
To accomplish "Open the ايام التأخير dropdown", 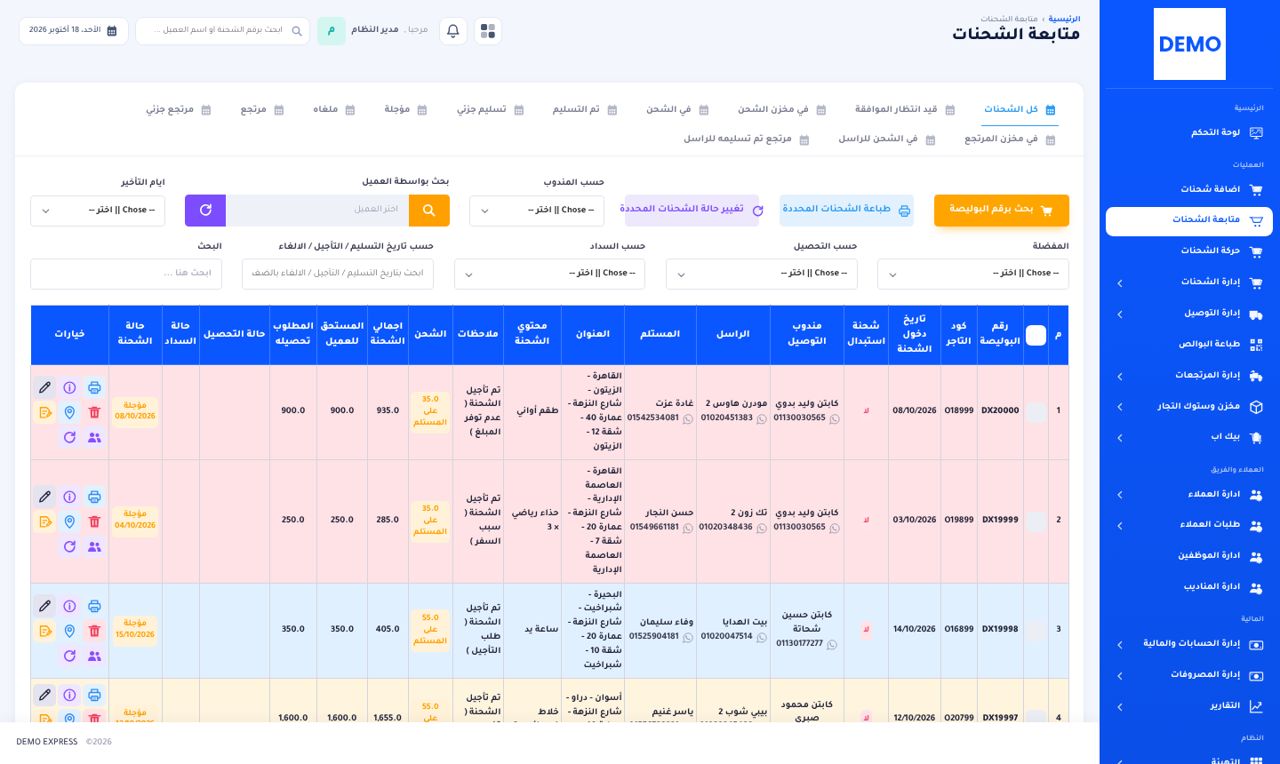I will [98, 211].
